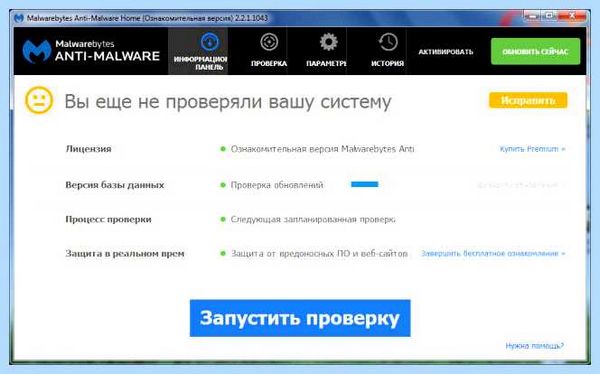Click Ознакомительная версия Malwarebytes text

[x=322, y=149]
